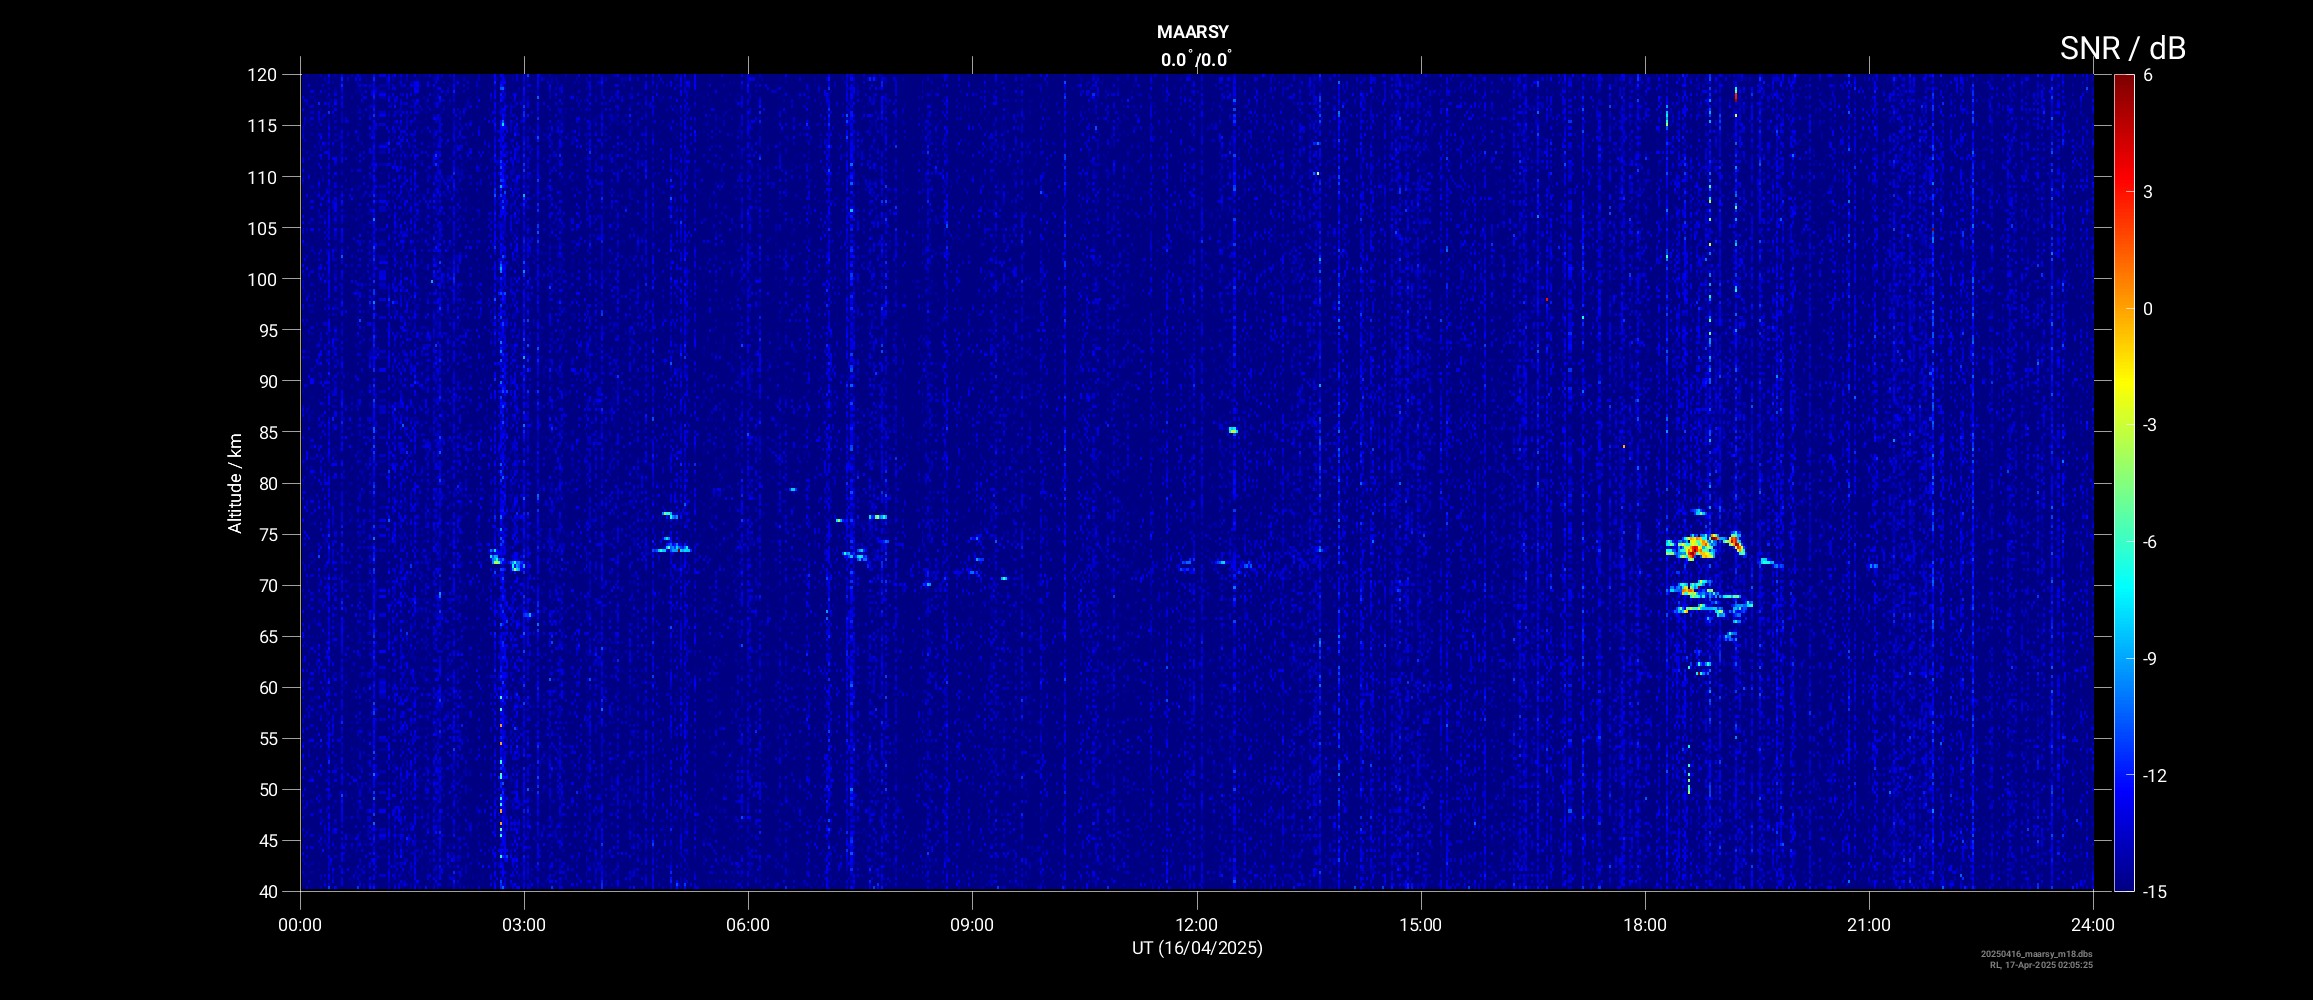Click the time tick label 09:00
2313x1000 pixels.
(x=972, y=925)
